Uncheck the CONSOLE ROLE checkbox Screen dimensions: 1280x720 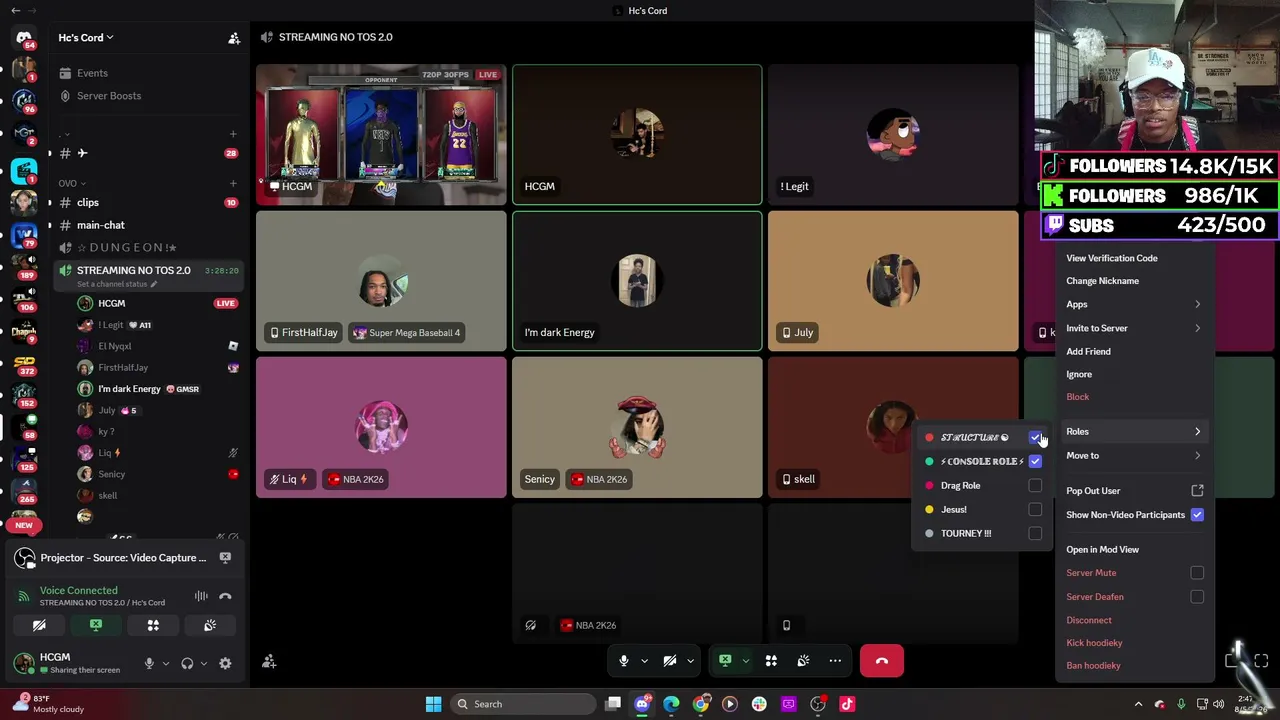[x=1035, y=461]
